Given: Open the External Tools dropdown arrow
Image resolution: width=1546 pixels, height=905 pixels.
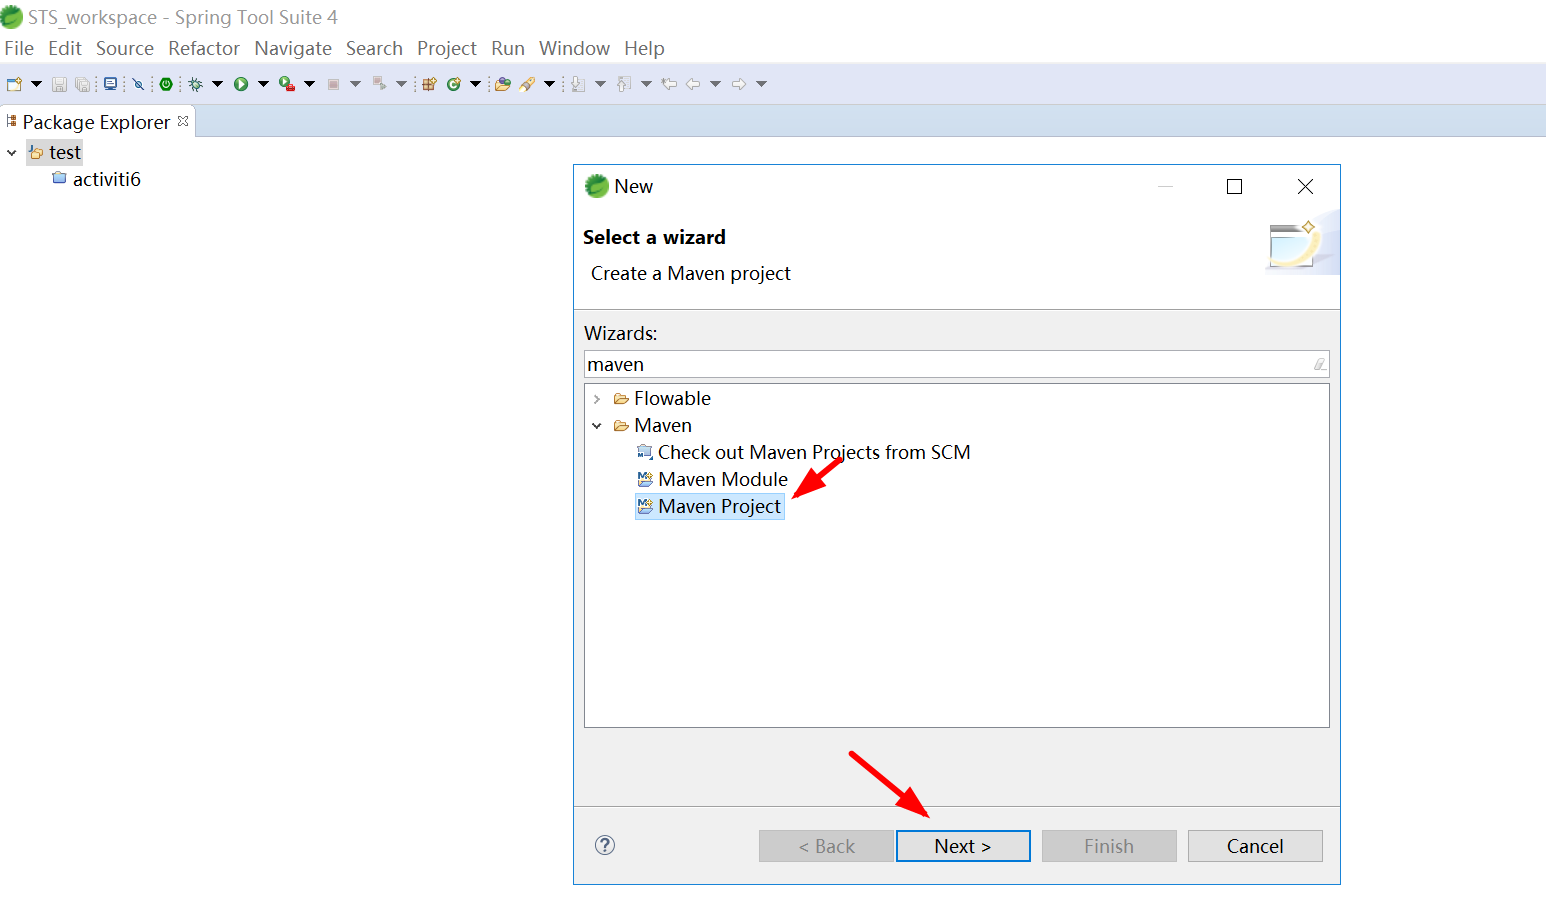Looking at the screenshot, I should point(309,84).
